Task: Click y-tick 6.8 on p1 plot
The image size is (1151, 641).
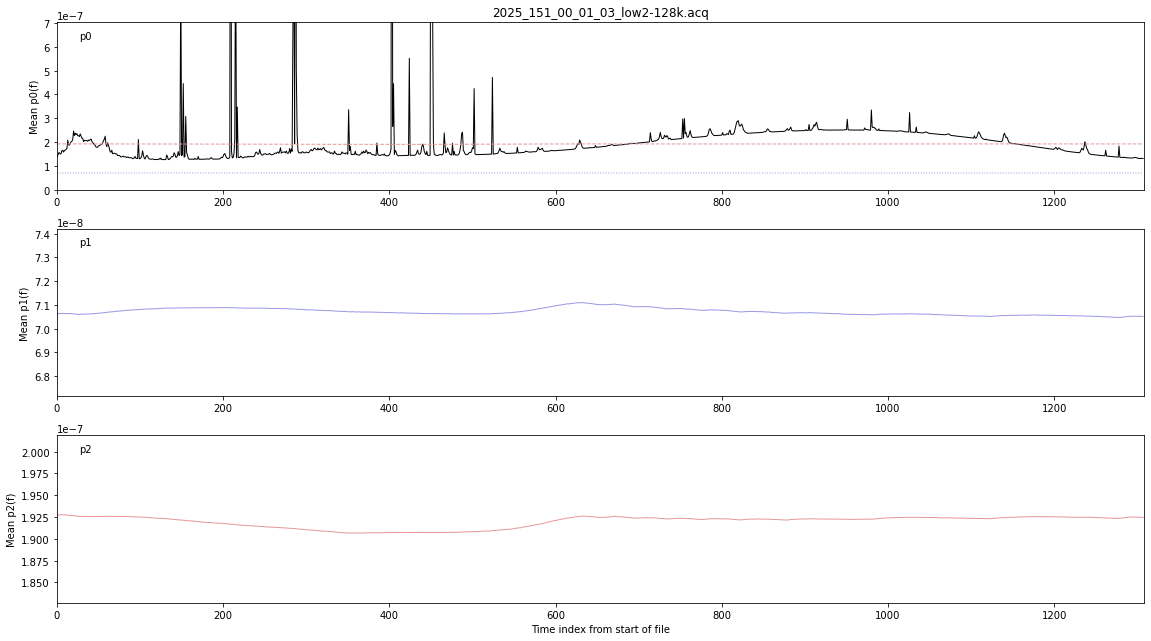Action: pyautogui.click(x=43, y=377)
